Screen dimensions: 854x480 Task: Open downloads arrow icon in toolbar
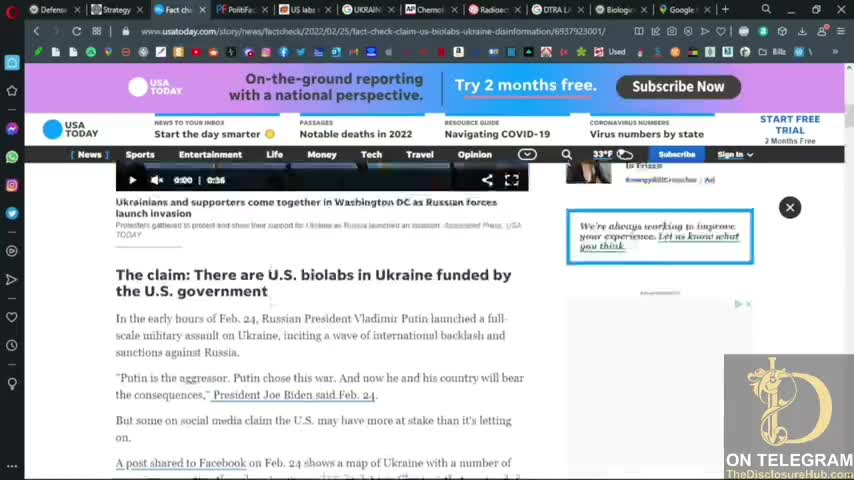tap(802, 32)
